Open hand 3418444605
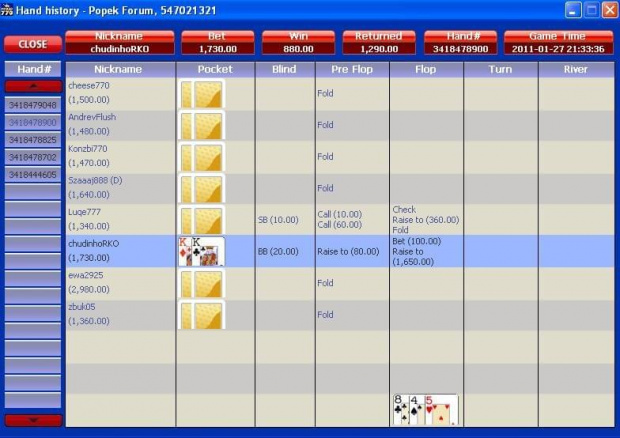Image resolution: width=620 pixels, height=438 pixels. [33, 175]
